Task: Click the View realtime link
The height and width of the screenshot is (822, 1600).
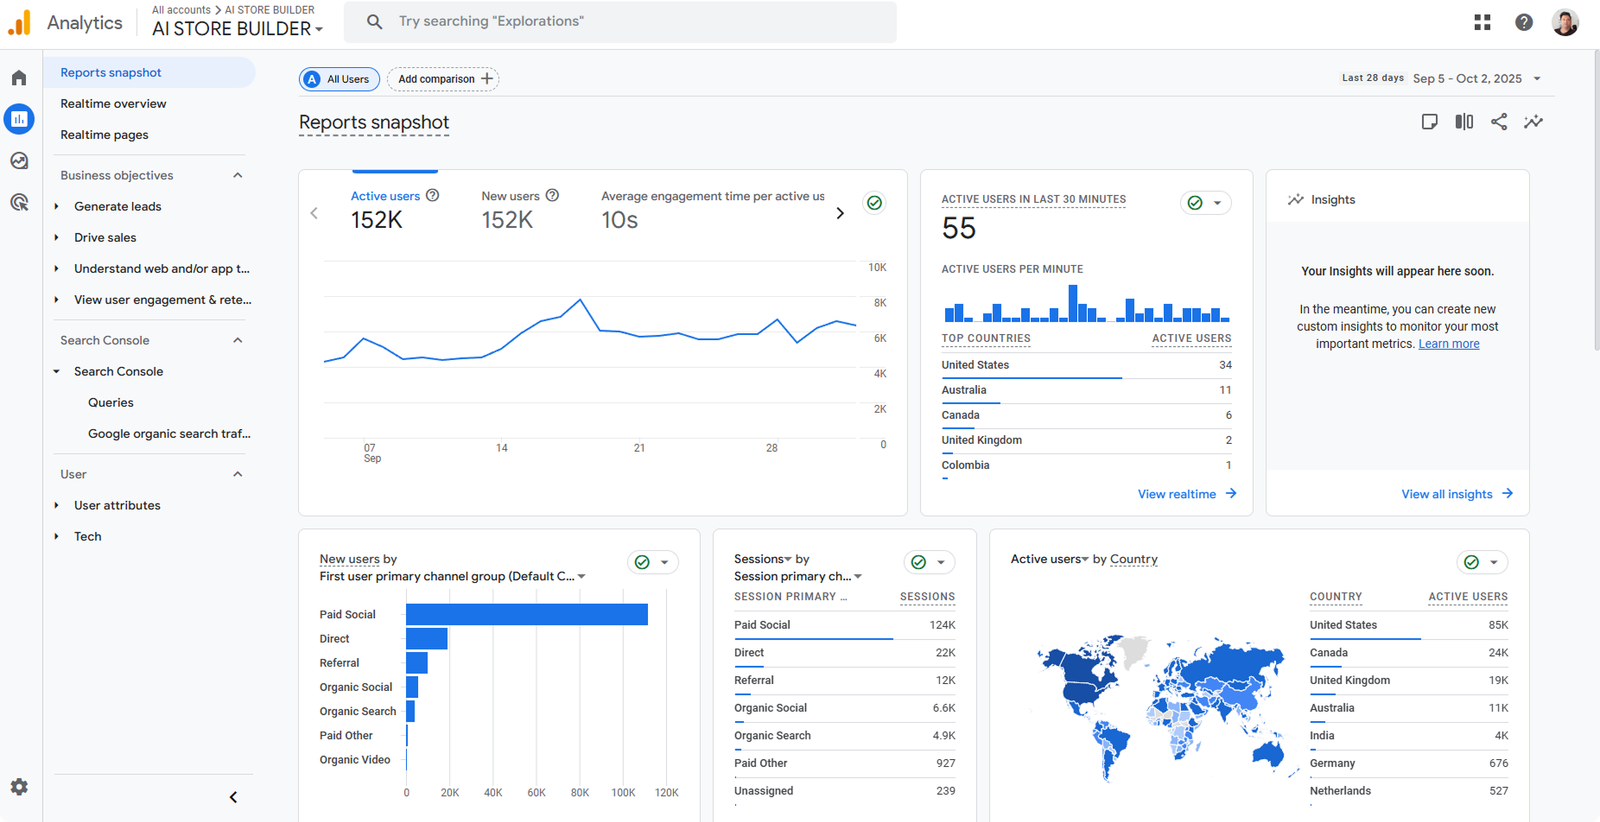Action: [x=1186, y=494]
